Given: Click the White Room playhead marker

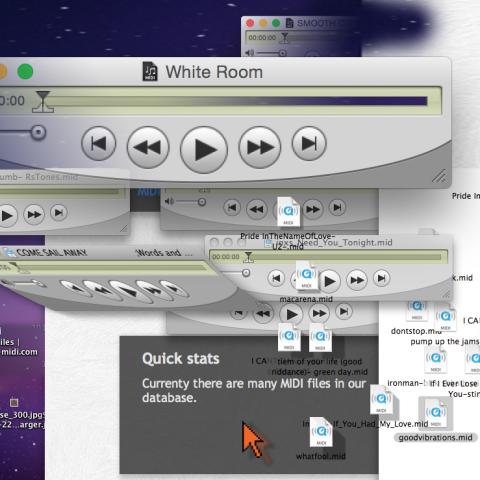Looking at the screenshot, I should [x=43, y=101].
